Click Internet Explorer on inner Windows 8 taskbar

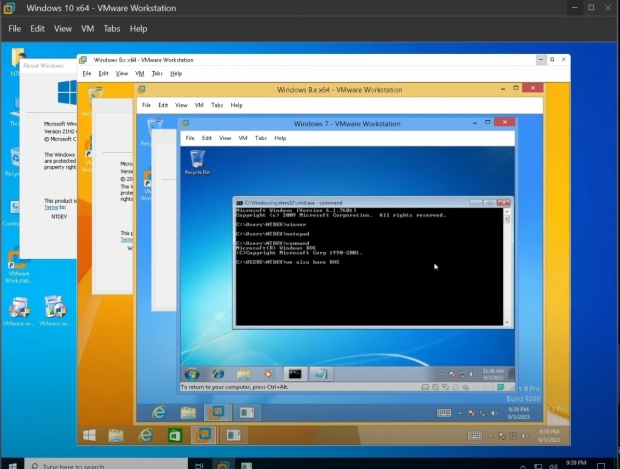(159, 412)
